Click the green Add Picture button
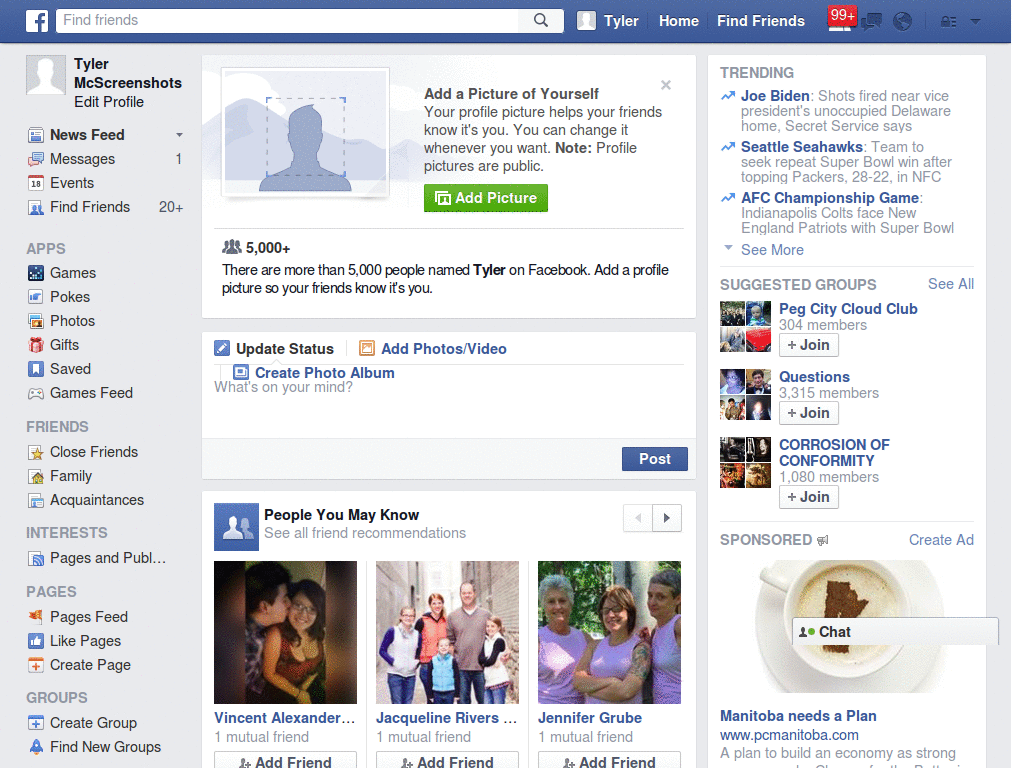 [486, 198]
